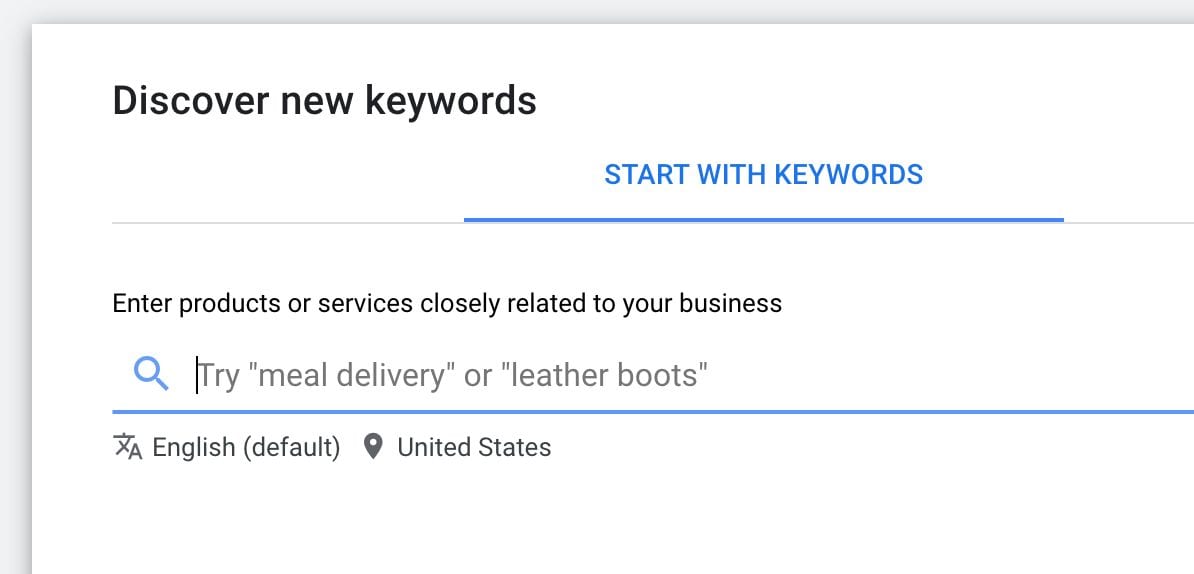
Task: Click the translate language icon
Action: 128,447
